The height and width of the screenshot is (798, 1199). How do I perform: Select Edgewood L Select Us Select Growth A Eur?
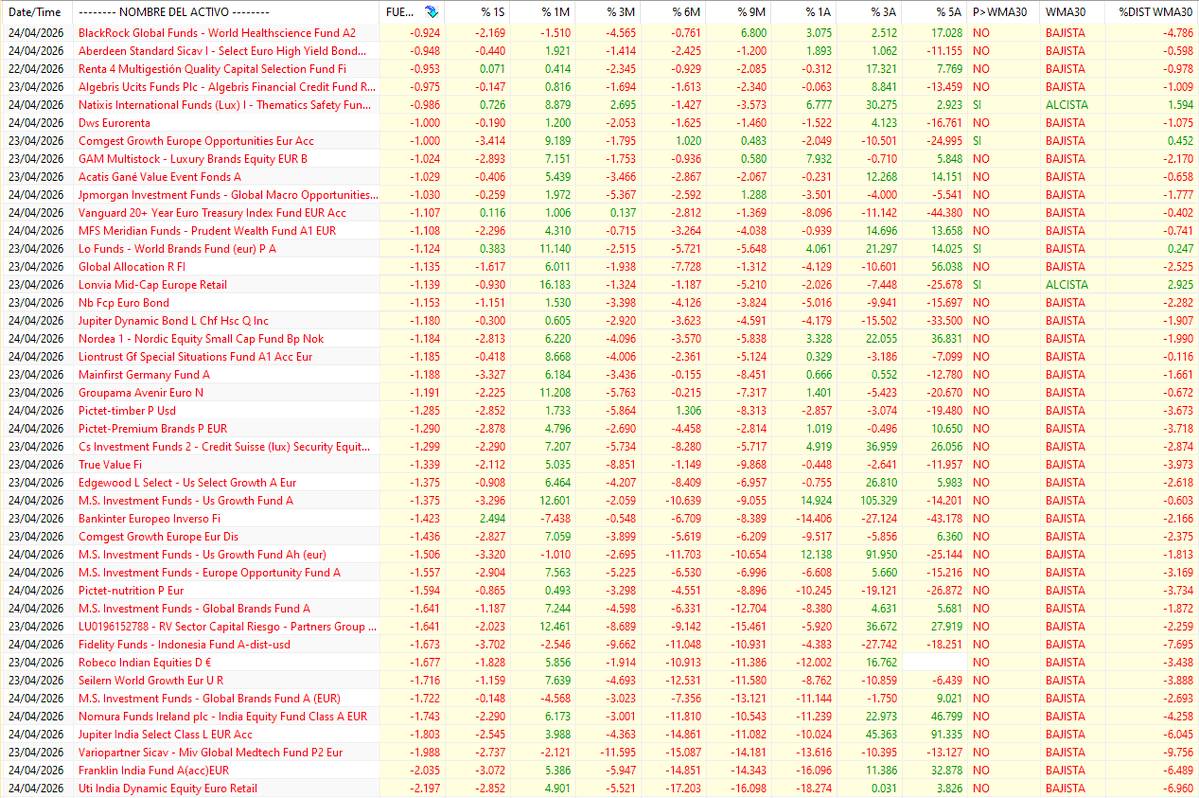click(x=187, y=482)
